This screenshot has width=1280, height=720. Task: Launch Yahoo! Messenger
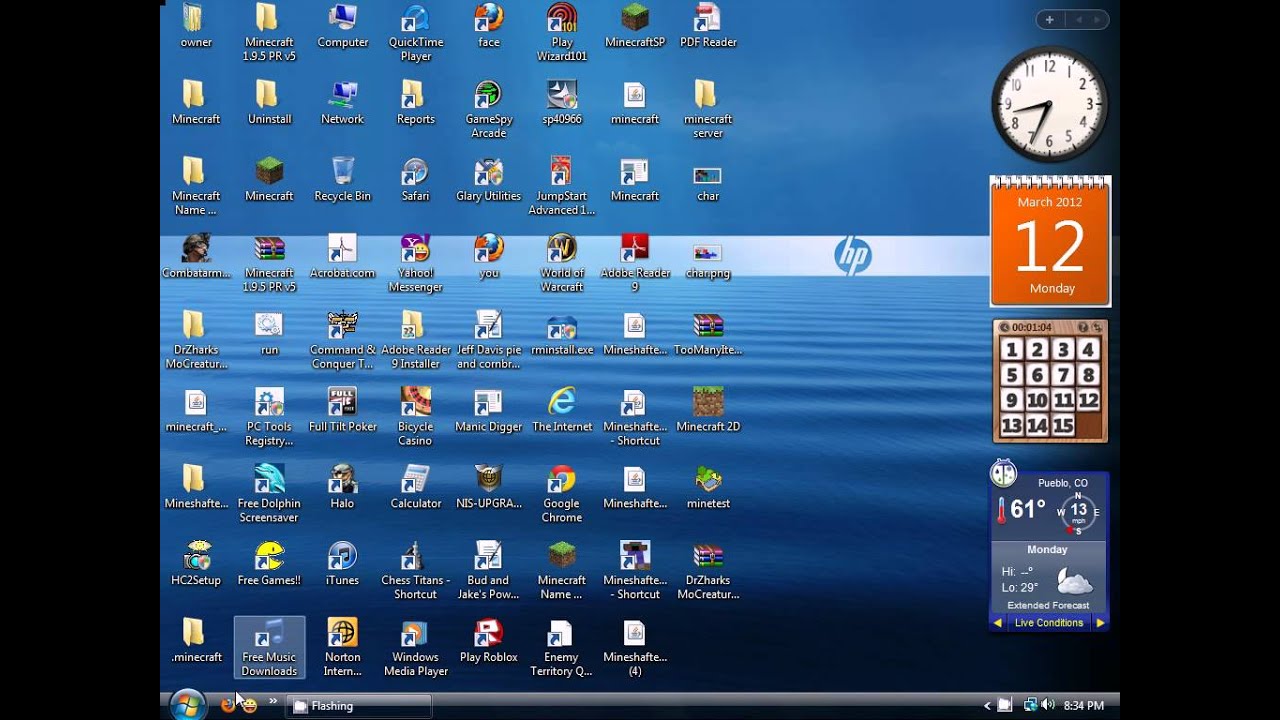(416, 264)
